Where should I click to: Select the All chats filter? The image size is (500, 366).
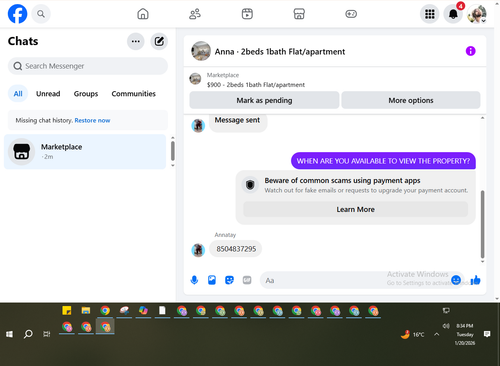(18, 94)
